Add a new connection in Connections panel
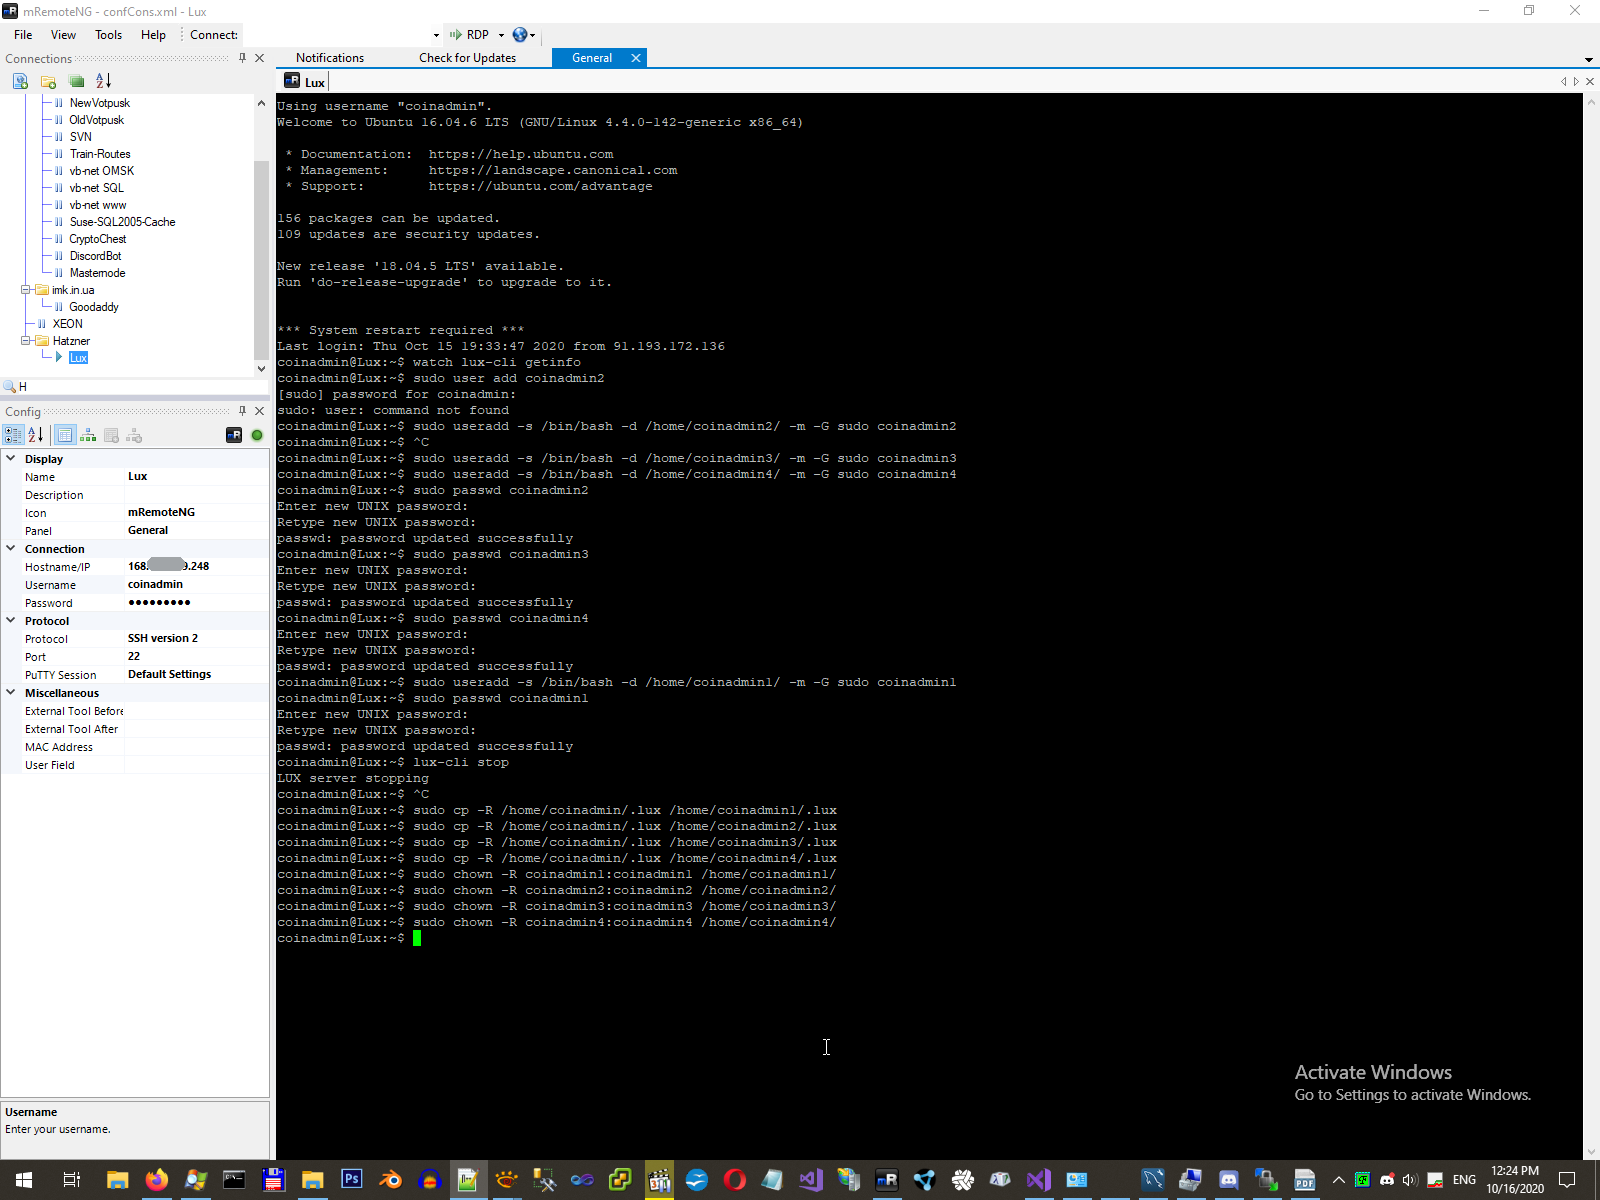 click(20, 81)
